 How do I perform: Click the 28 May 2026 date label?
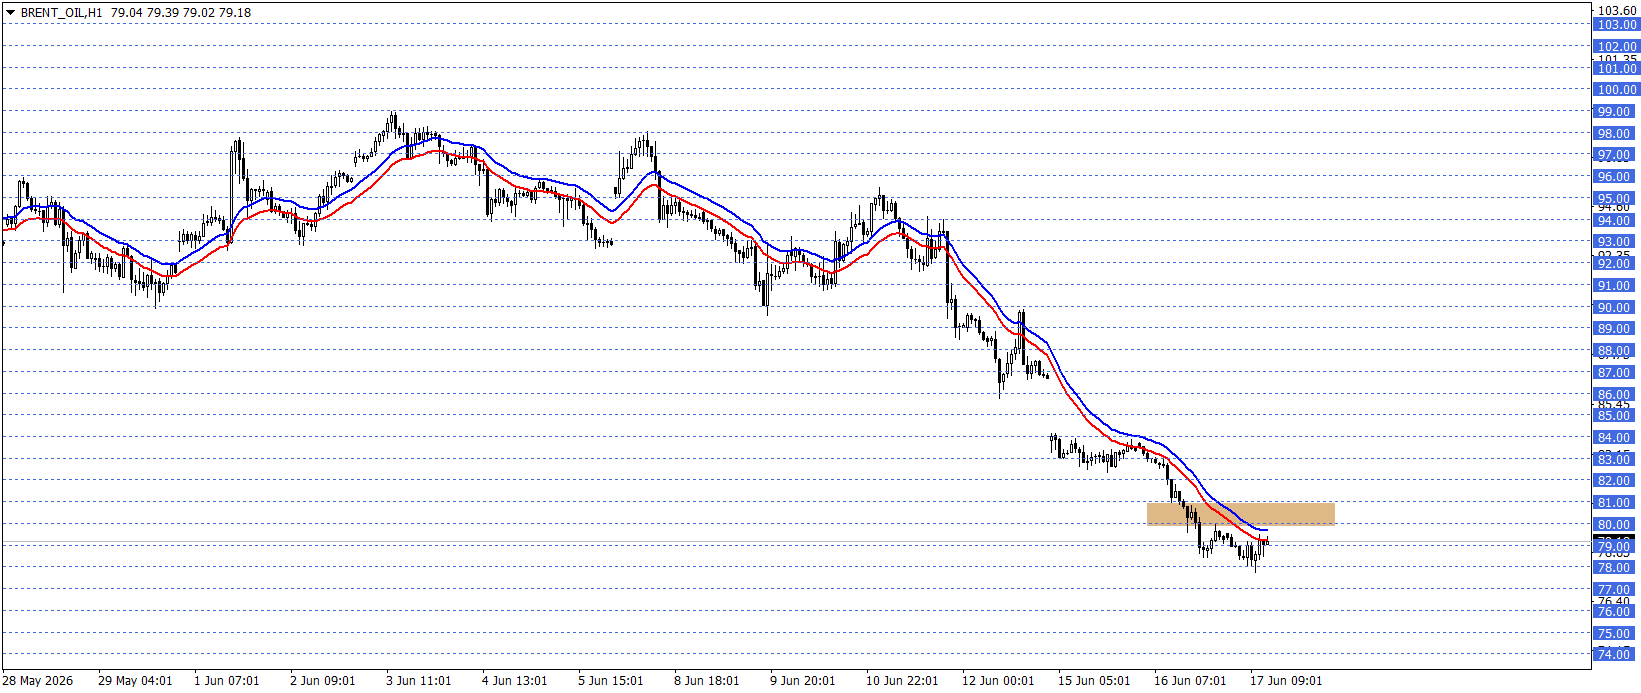38,681
